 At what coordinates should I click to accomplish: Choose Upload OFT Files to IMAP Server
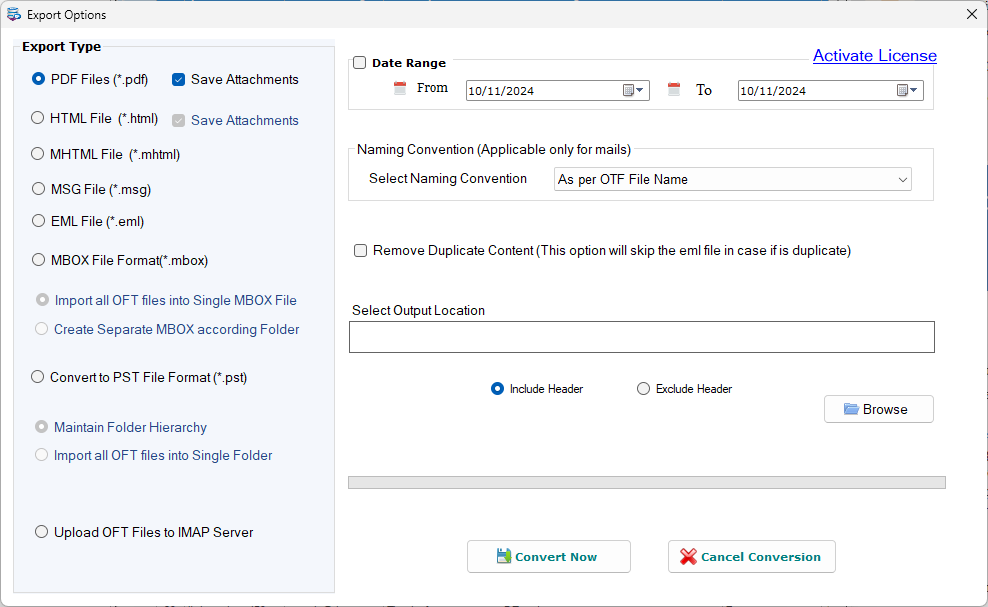pos(42,532)
